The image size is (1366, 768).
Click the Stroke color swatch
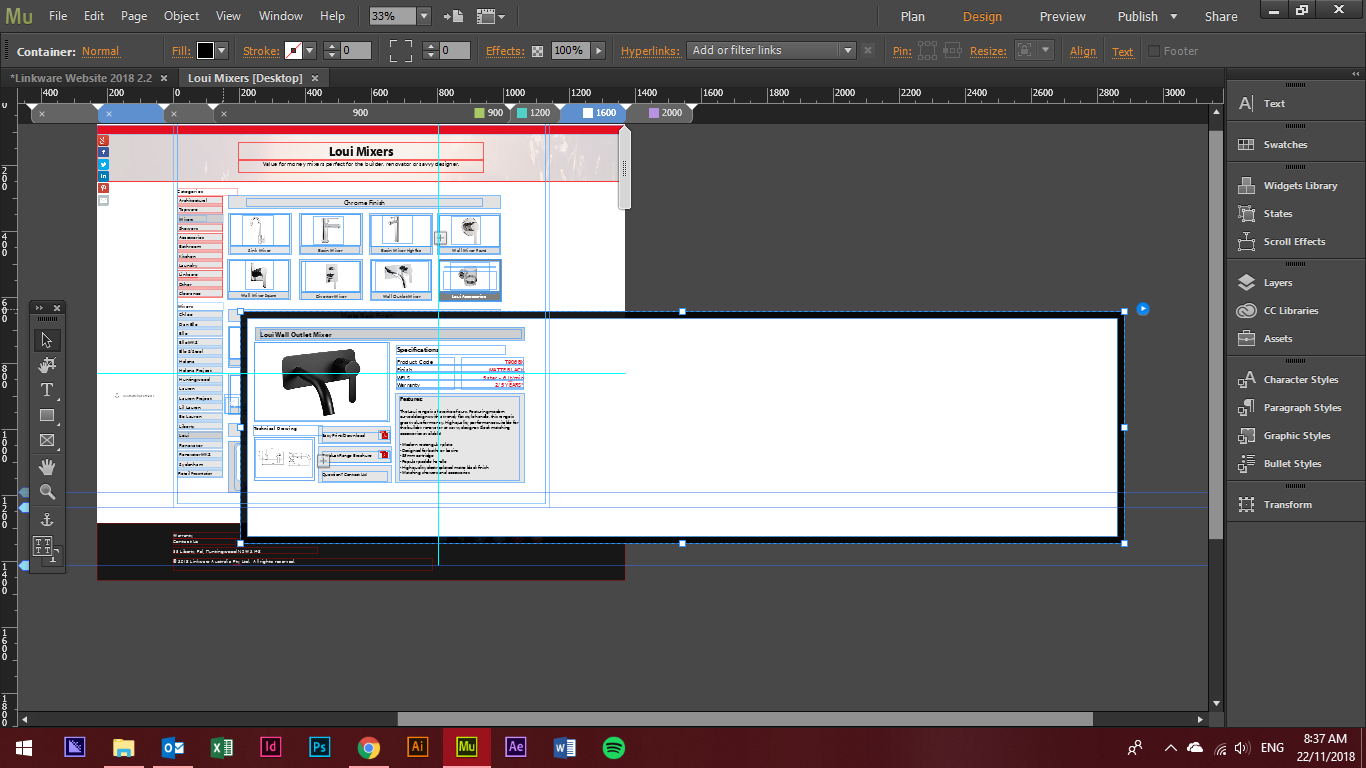click(x=293, y=51)
